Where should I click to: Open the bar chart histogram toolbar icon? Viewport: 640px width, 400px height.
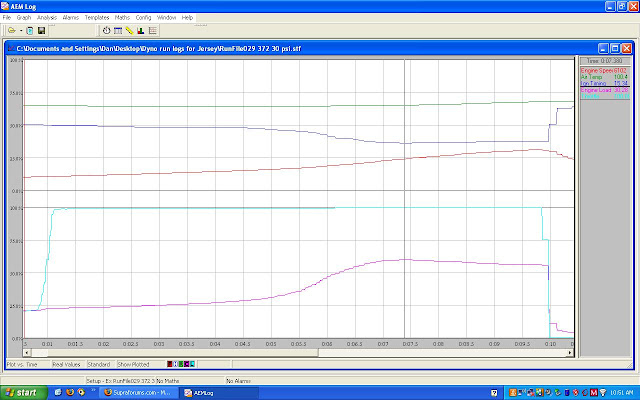[141, 31]
